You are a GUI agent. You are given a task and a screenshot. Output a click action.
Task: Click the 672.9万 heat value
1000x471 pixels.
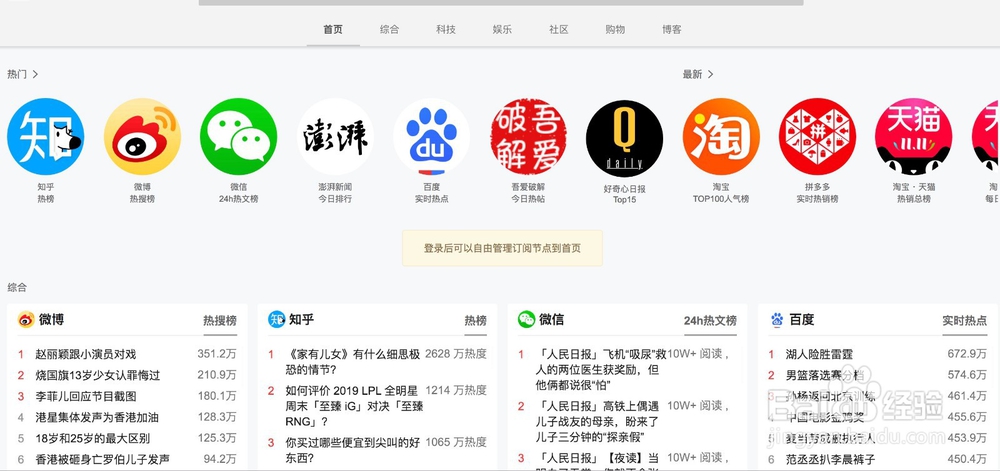click(967, 354)
